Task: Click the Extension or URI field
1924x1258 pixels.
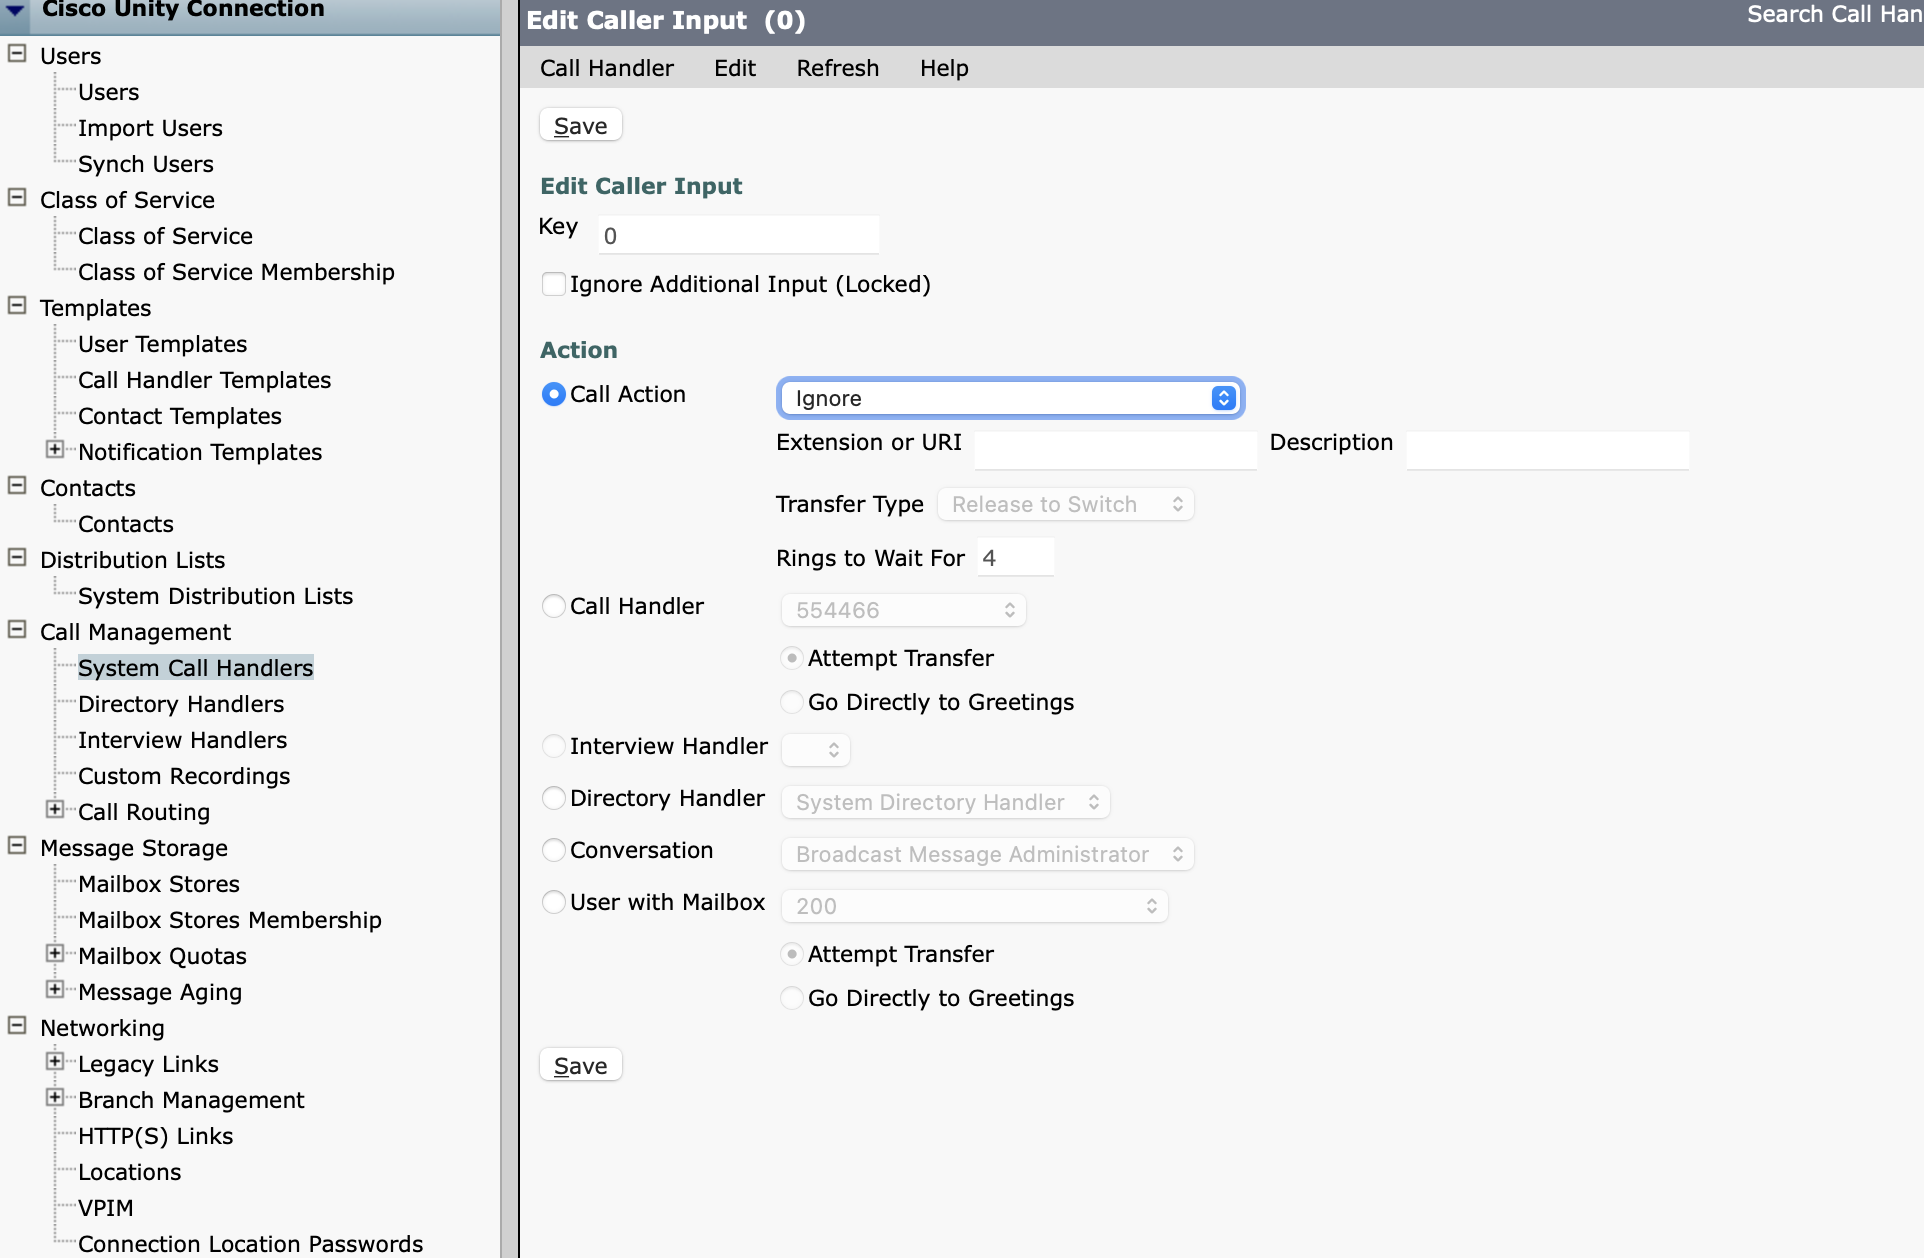Action: pyautogui.click(x=1115, y=450)
